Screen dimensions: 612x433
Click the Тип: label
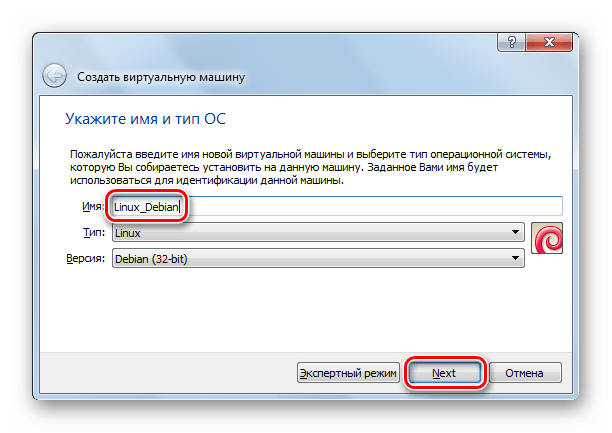[94, 232]
